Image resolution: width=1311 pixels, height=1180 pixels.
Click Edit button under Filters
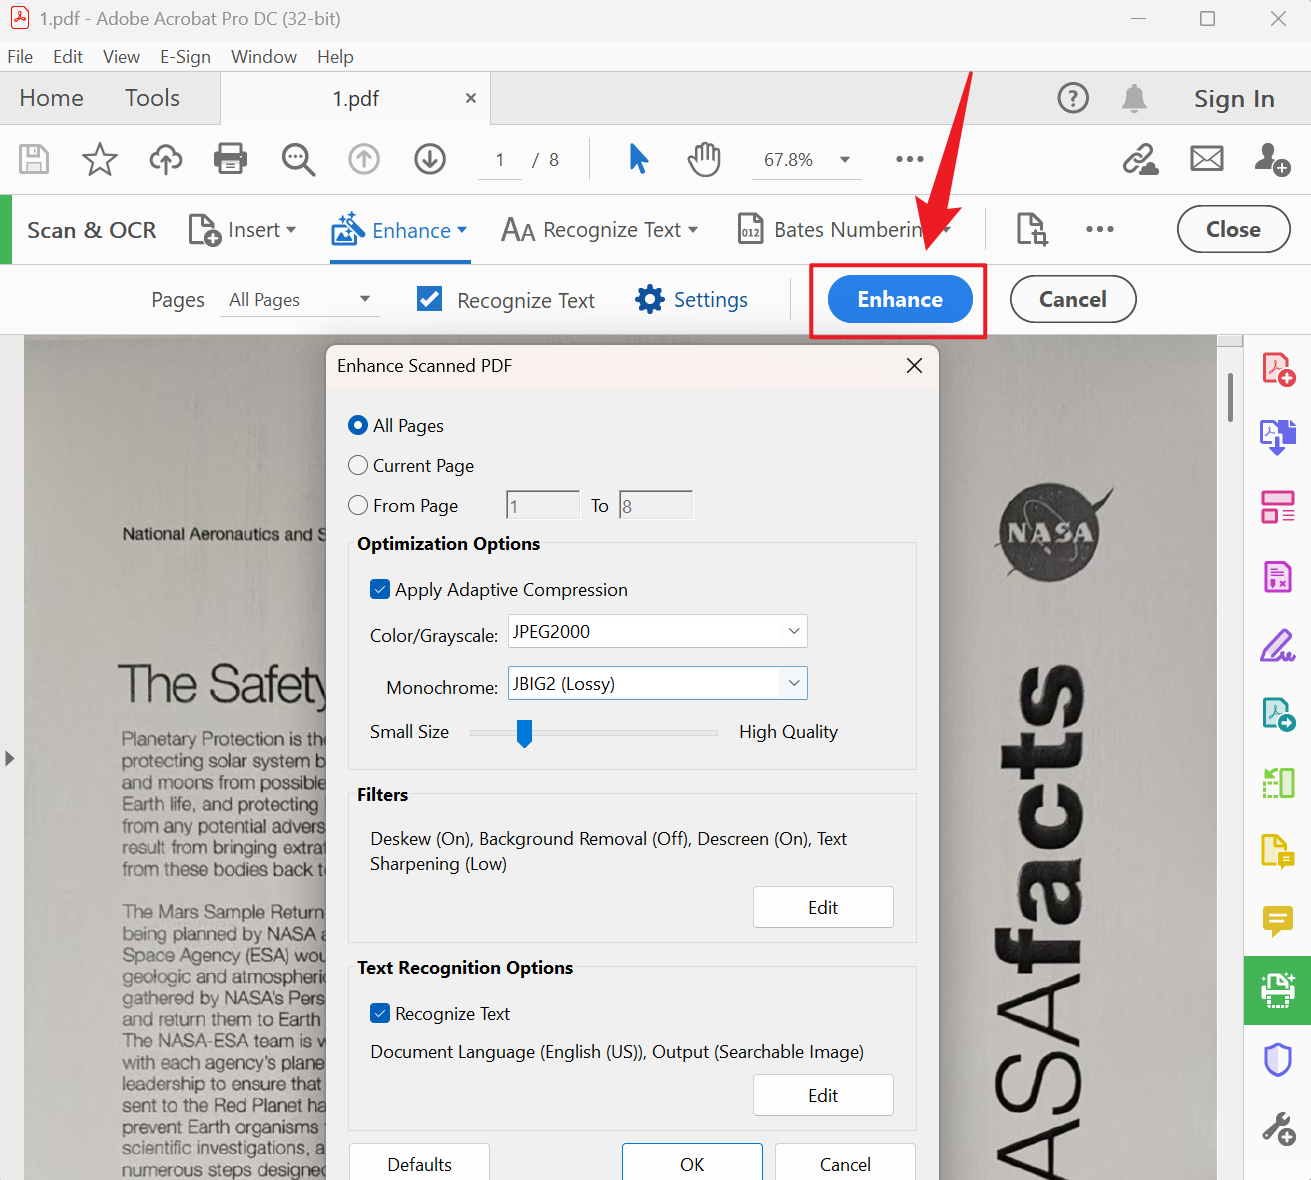[822, 907]
